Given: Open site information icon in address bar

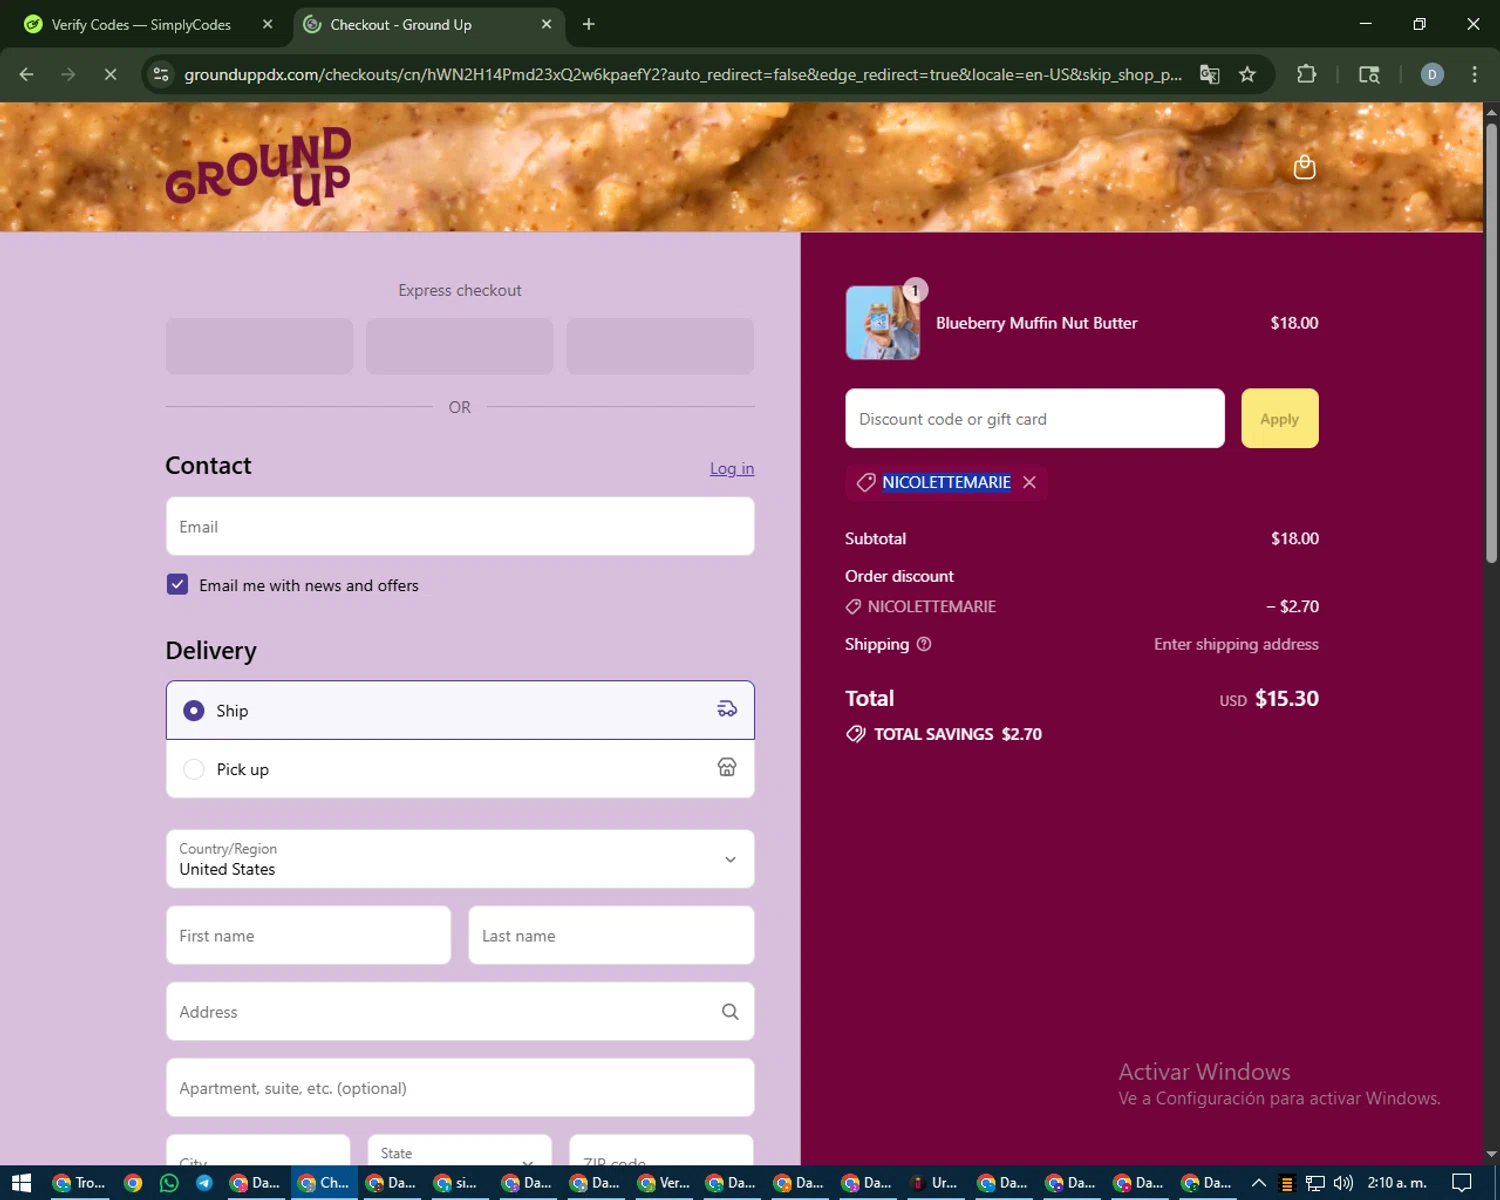Looking at the screenshot, I should tap(161, 74).
